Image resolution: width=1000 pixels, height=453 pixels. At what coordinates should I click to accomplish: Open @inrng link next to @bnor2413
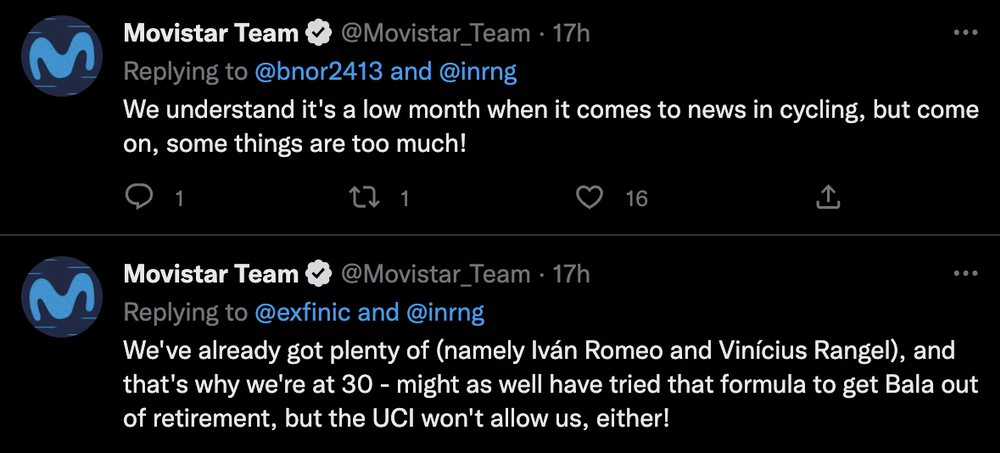coord(476,72)
